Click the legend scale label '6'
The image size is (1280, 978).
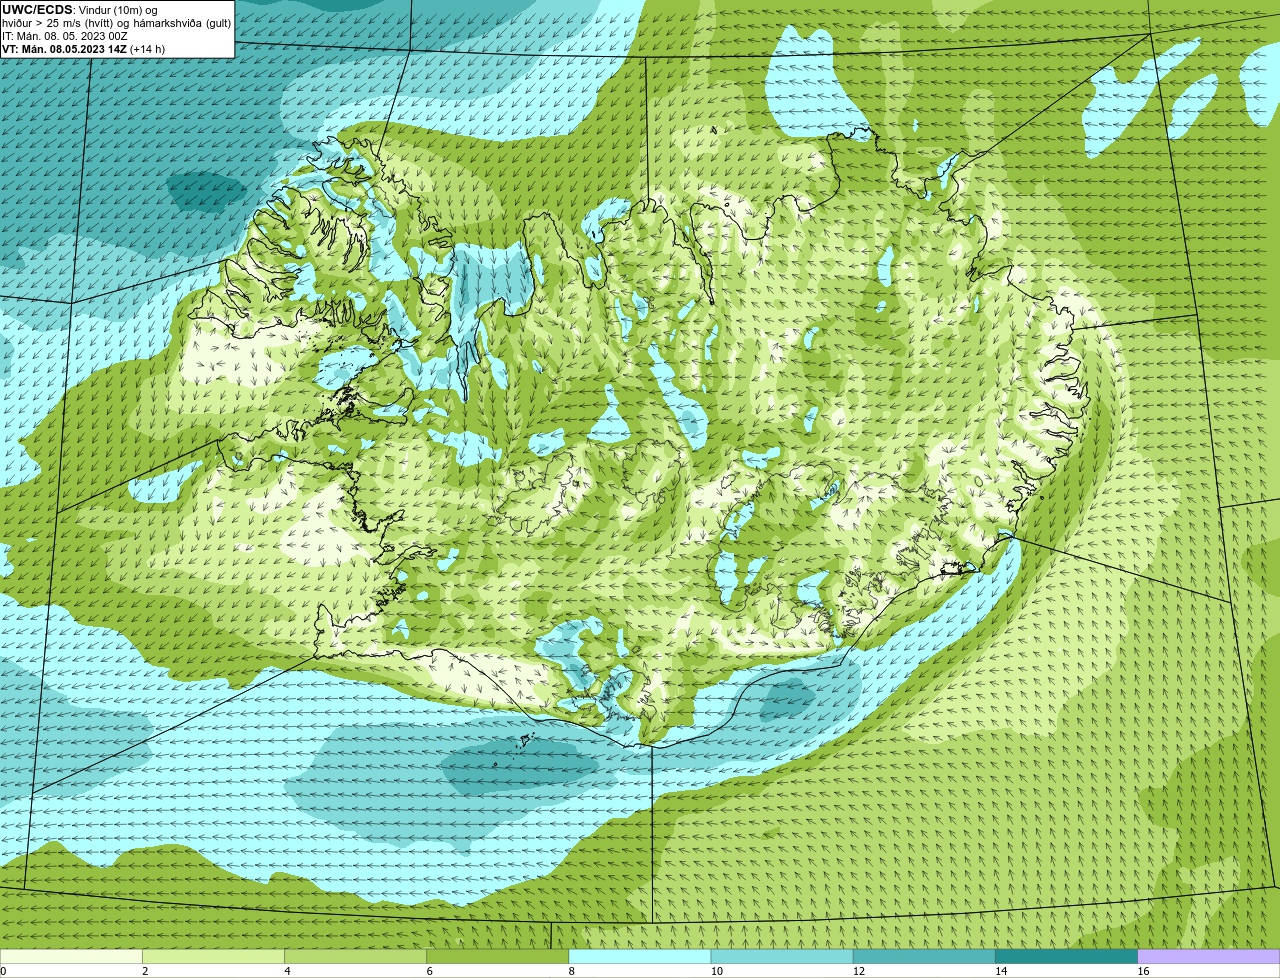430,971
